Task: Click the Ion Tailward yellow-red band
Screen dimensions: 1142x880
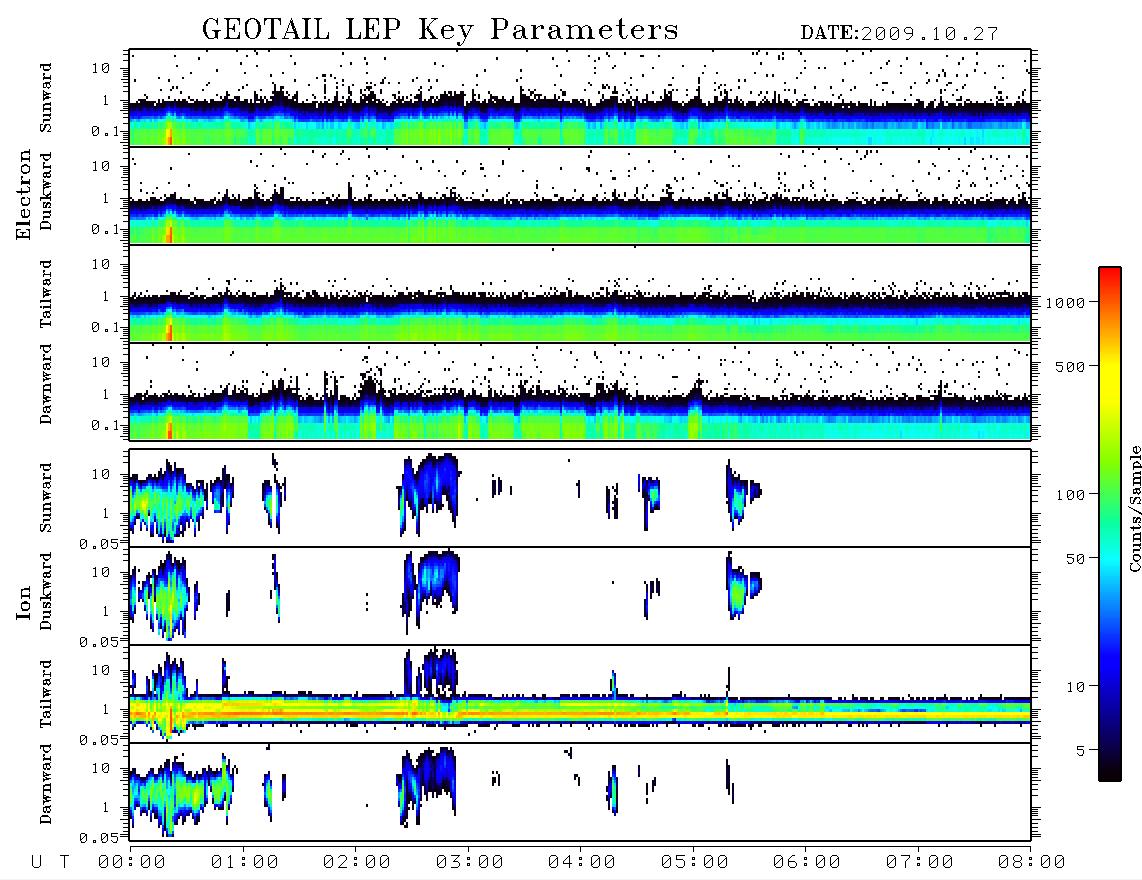Action: pos(580,710)
